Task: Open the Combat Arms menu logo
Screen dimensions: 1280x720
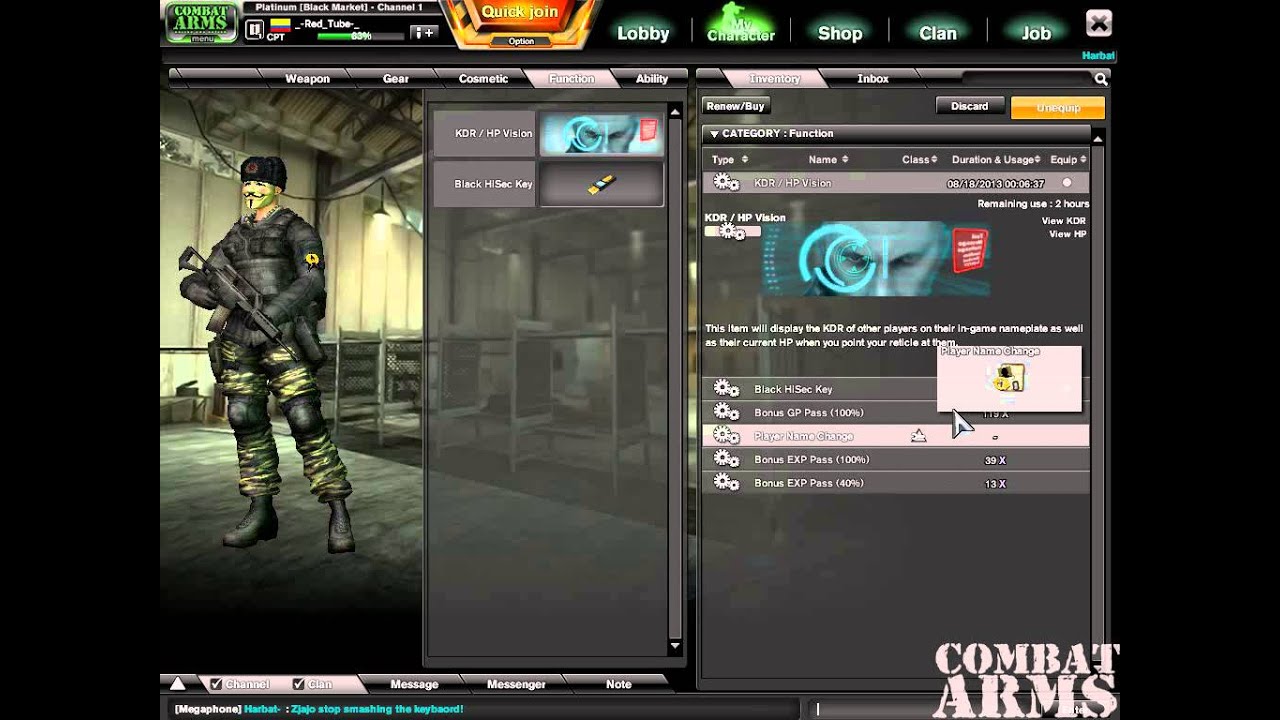Action: tap(201, 23)
